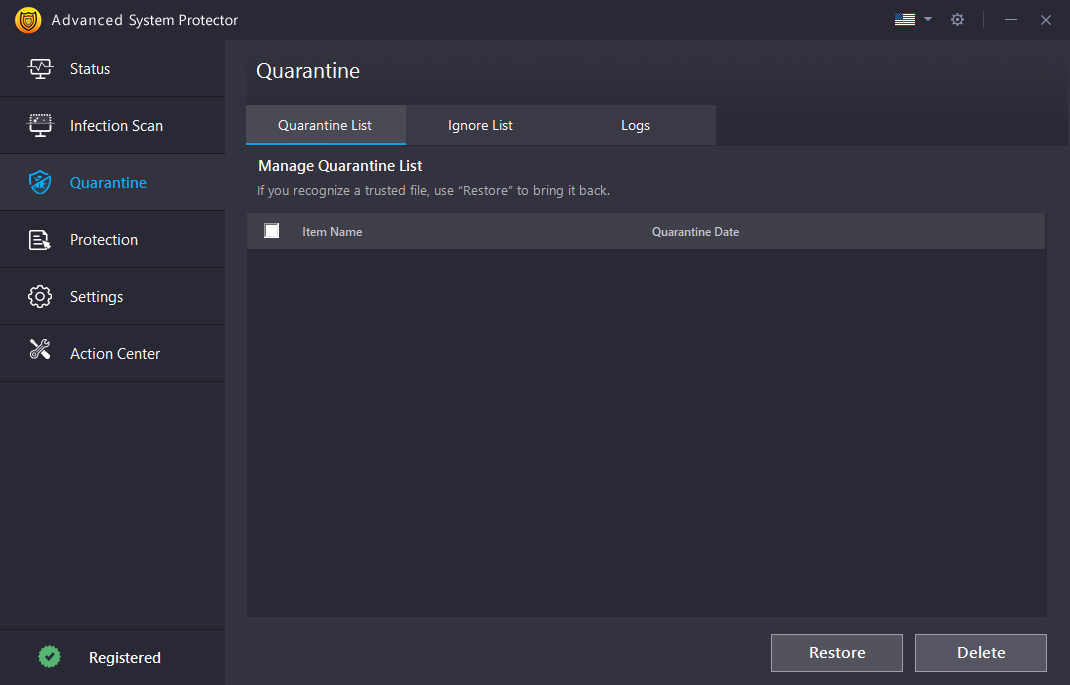This screenshot has height=685, width=1070.
Task: Click the Status monitor icon in sidebar
Action: pos(40,69)
